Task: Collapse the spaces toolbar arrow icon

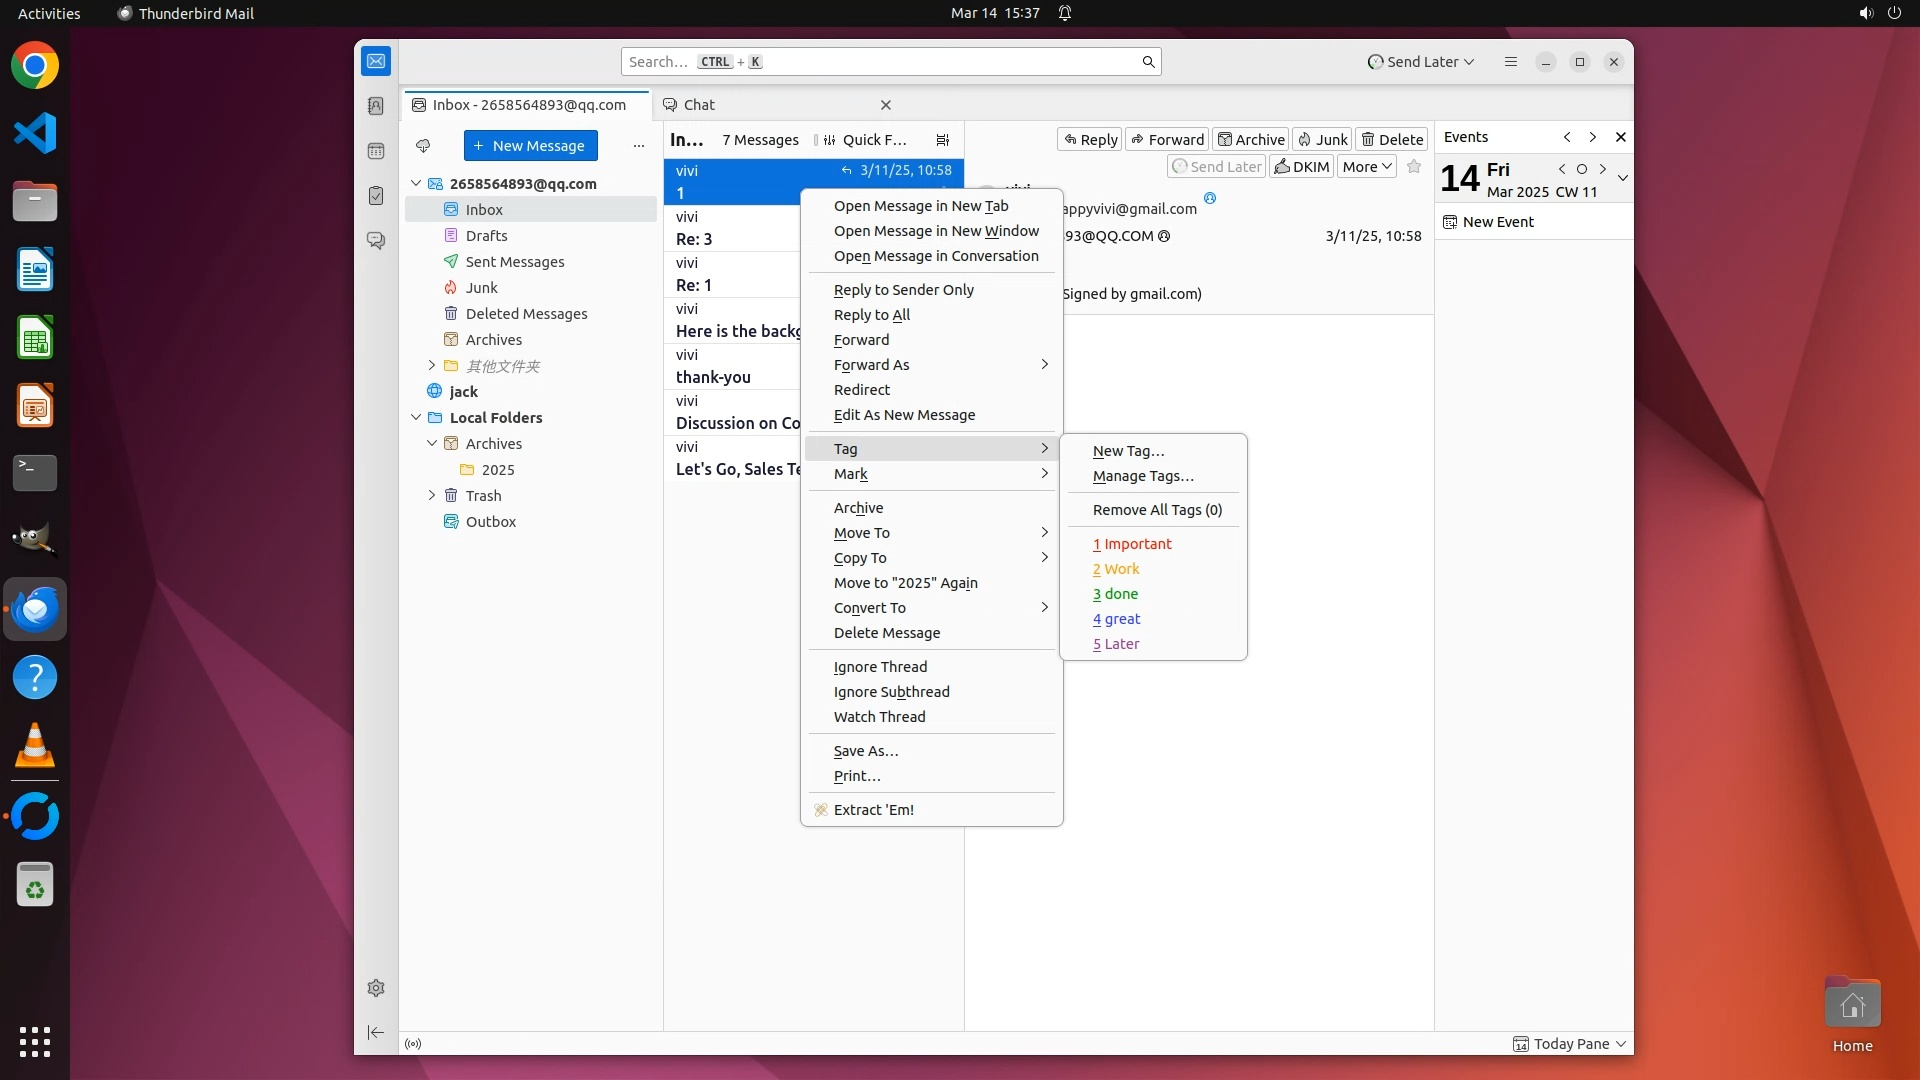Action: pyautogui.click(x=376, y=1032)
